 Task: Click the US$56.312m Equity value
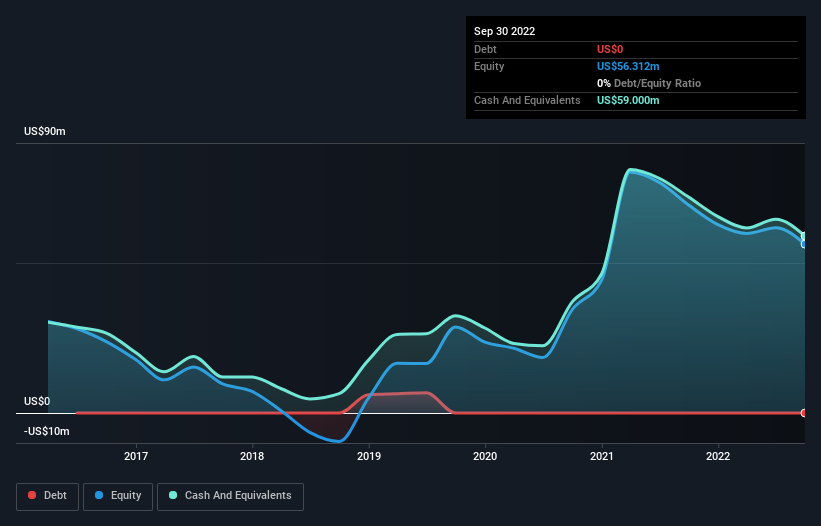(628, 66)
